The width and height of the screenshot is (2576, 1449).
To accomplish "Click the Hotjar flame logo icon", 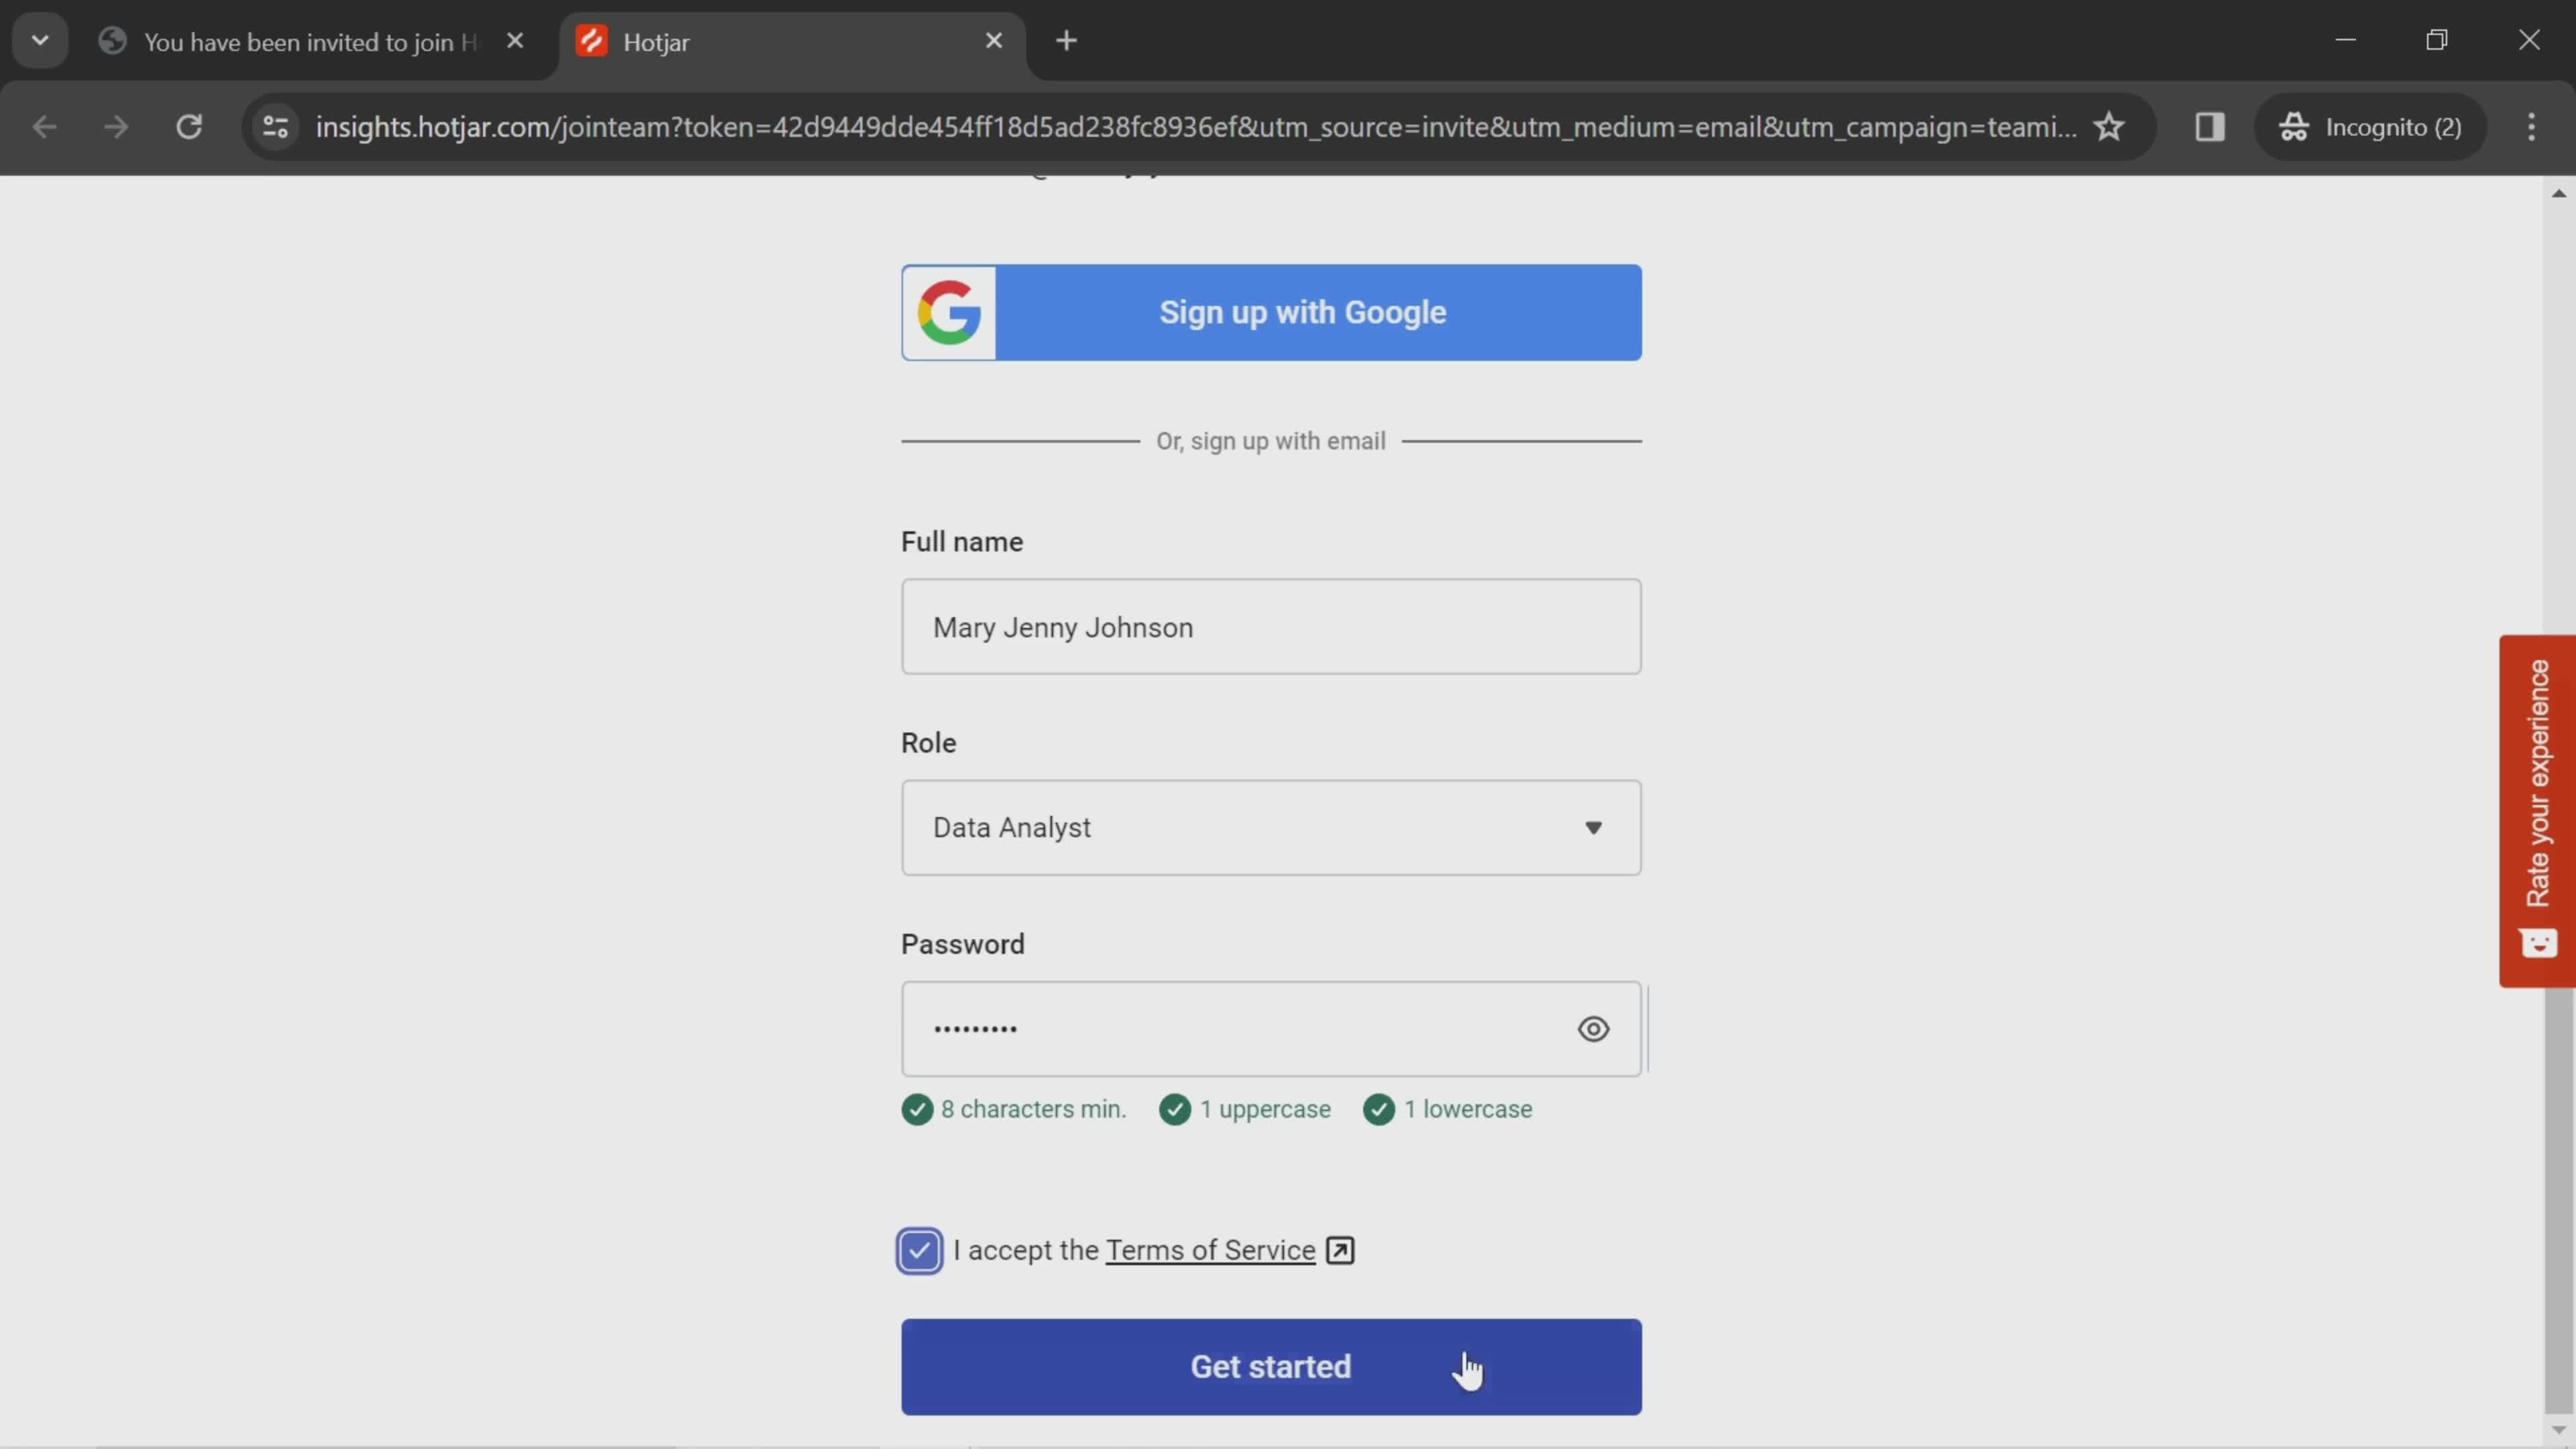I will click(x=593, y=39).
